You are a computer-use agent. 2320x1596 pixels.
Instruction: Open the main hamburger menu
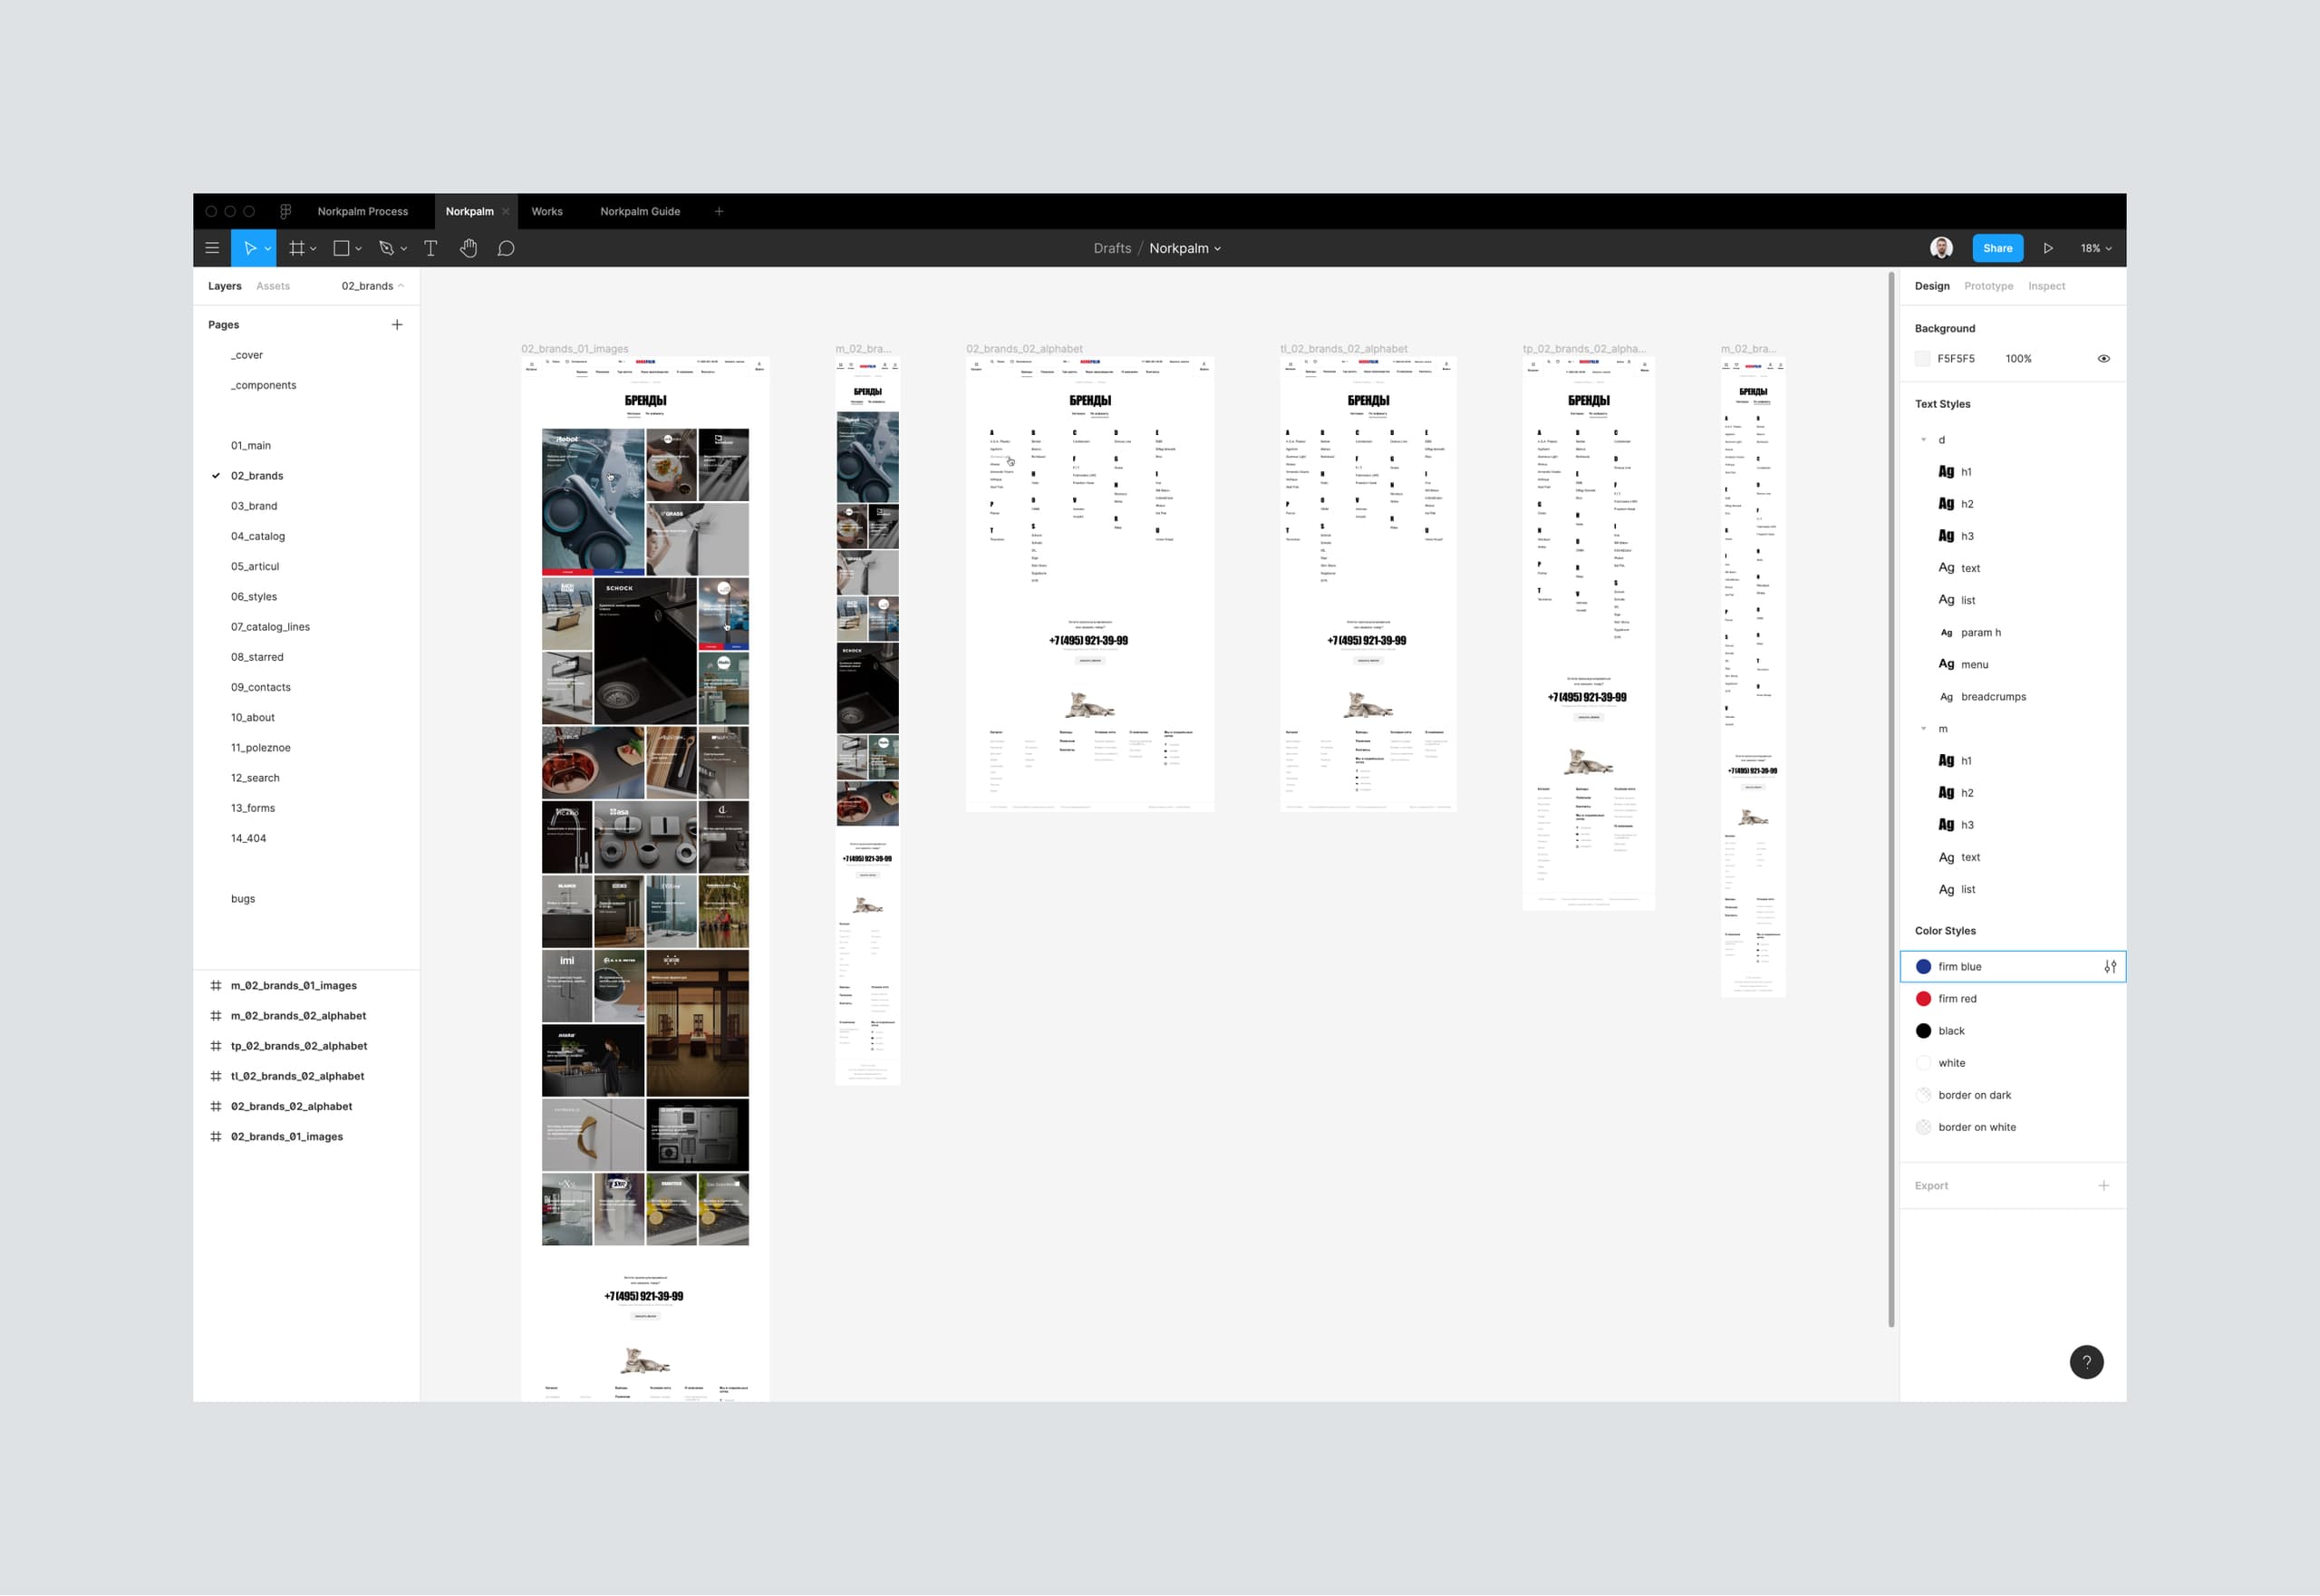click(212, 248)
